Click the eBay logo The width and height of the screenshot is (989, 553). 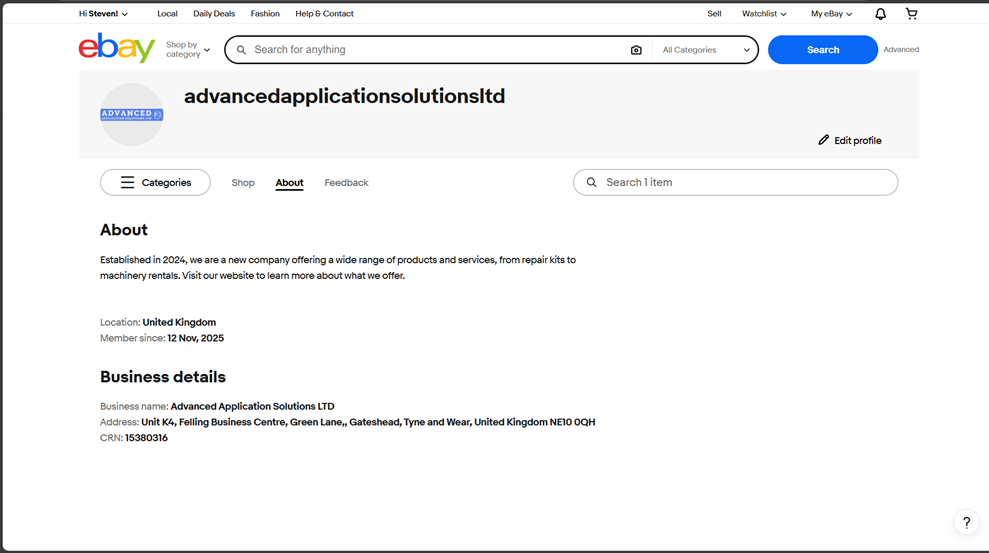pos(117,48)
